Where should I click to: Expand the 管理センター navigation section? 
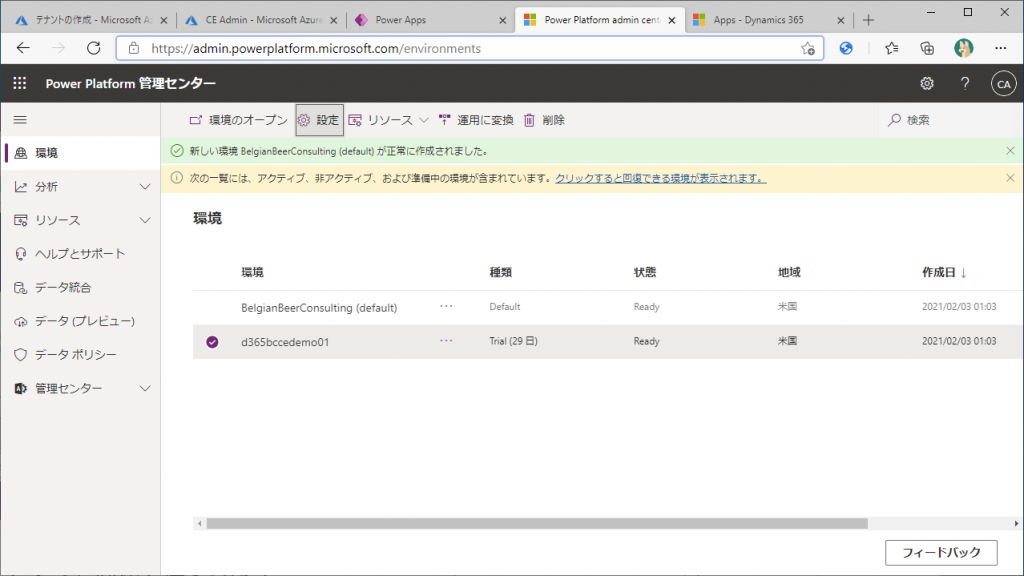145,389
